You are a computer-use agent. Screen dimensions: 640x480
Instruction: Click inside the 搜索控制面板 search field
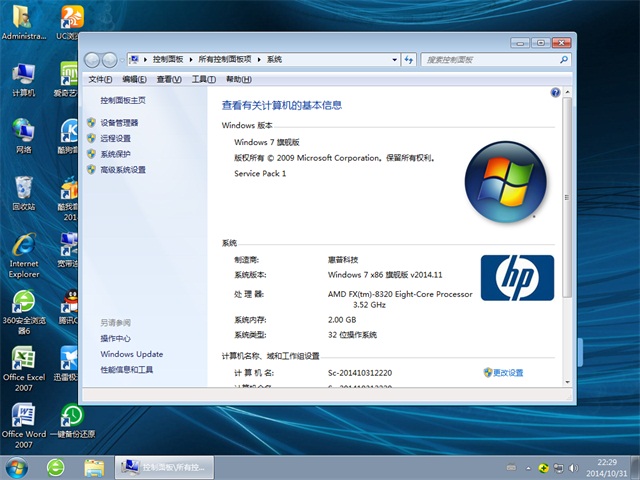tap(490, 60)
